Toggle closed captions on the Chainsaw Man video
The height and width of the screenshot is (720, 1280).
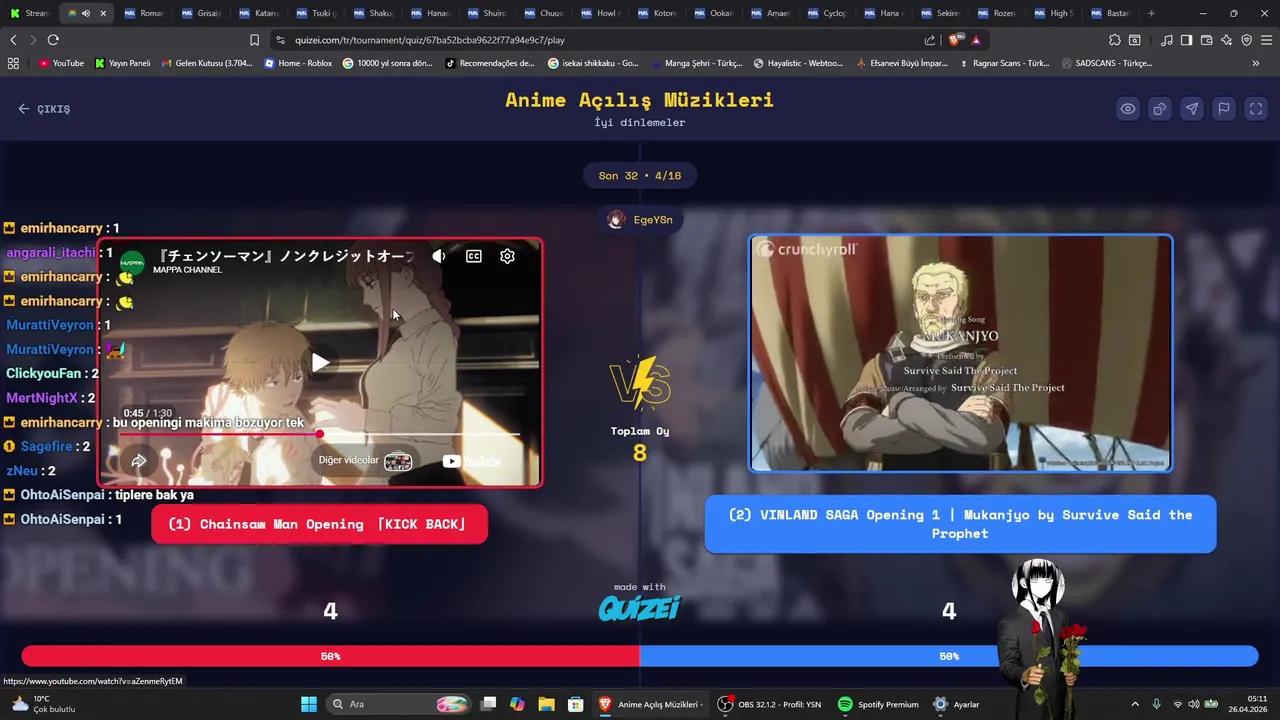pos(474,256)
